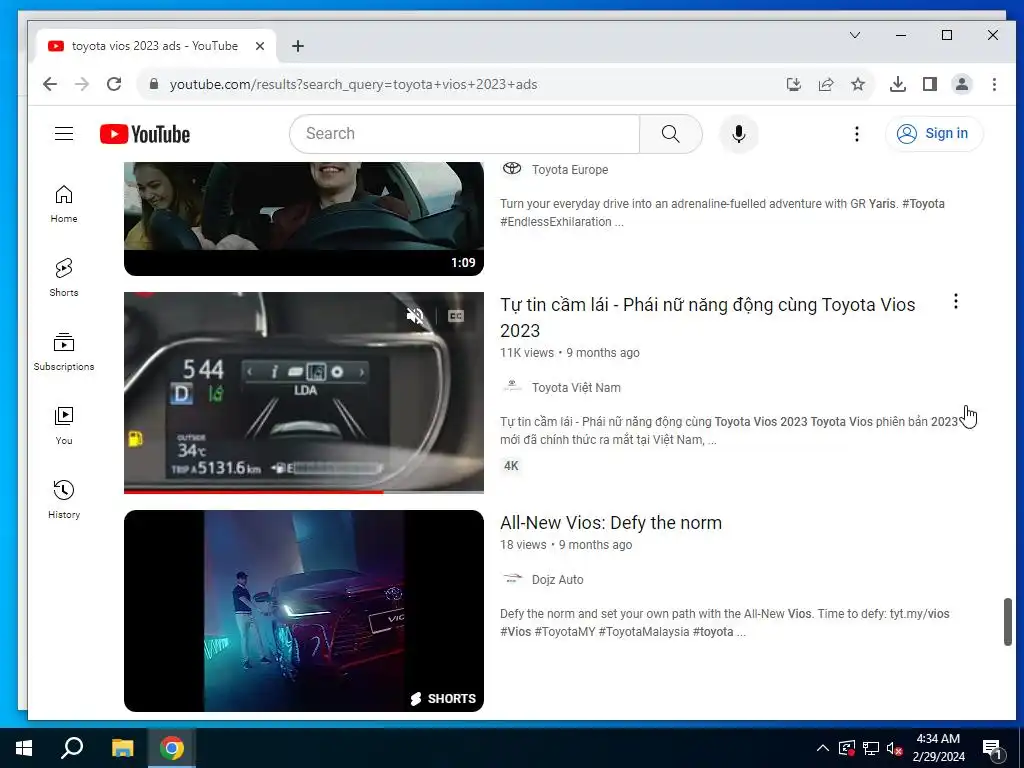Open Chrome downloads
Screen dimensions: 1024x768
[898, 84]
